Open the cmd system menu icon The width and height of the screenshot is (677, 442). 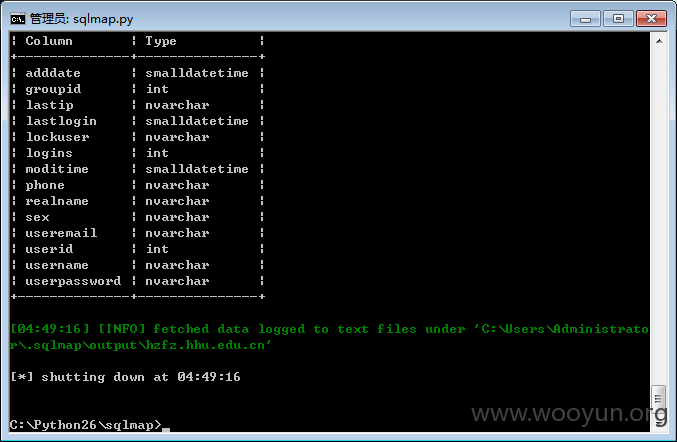pos(18,19)
